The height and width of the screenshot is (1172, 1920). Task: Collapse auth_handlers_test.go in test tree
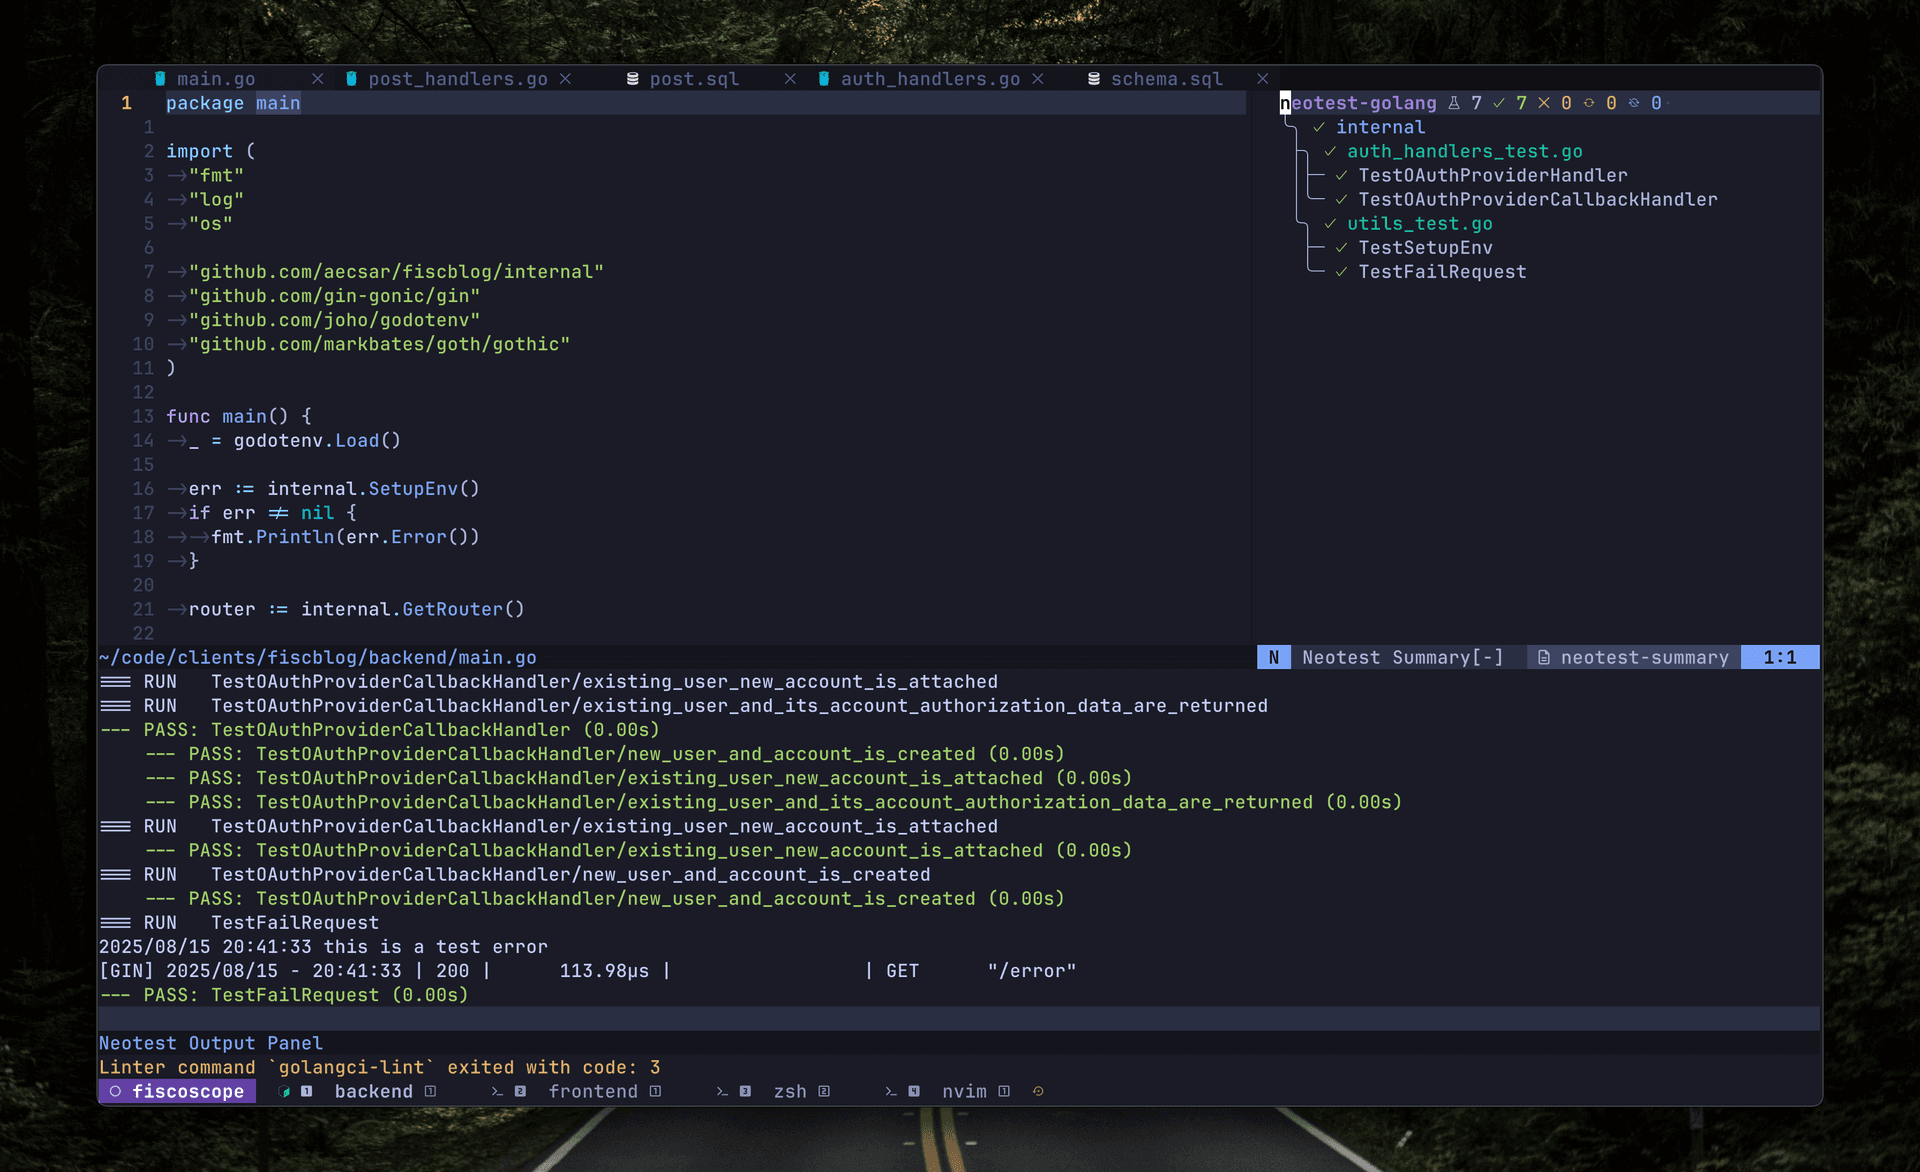(1464, 151)
